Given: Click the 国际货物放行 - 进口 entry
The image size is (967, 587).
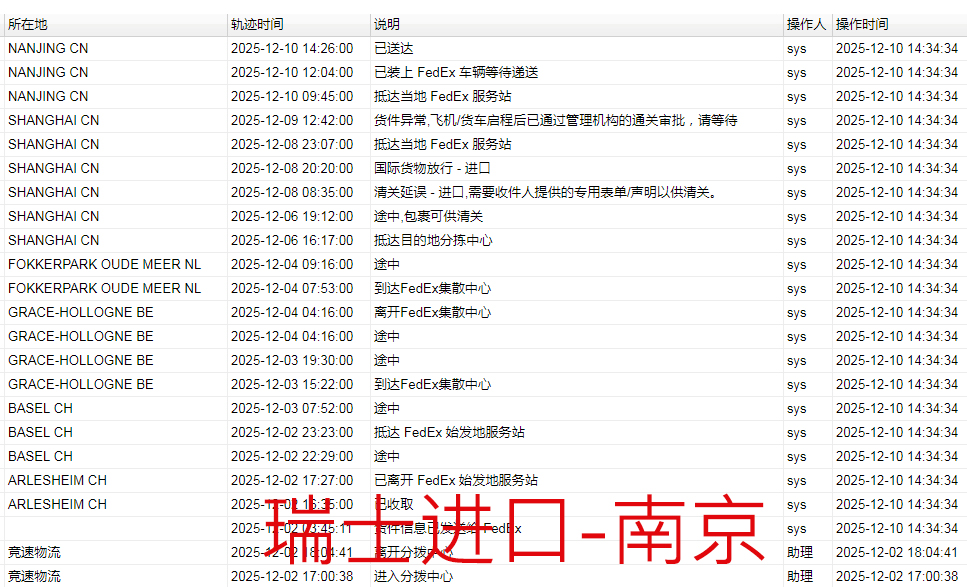Looking at the screenshot, I should [432, 168].
